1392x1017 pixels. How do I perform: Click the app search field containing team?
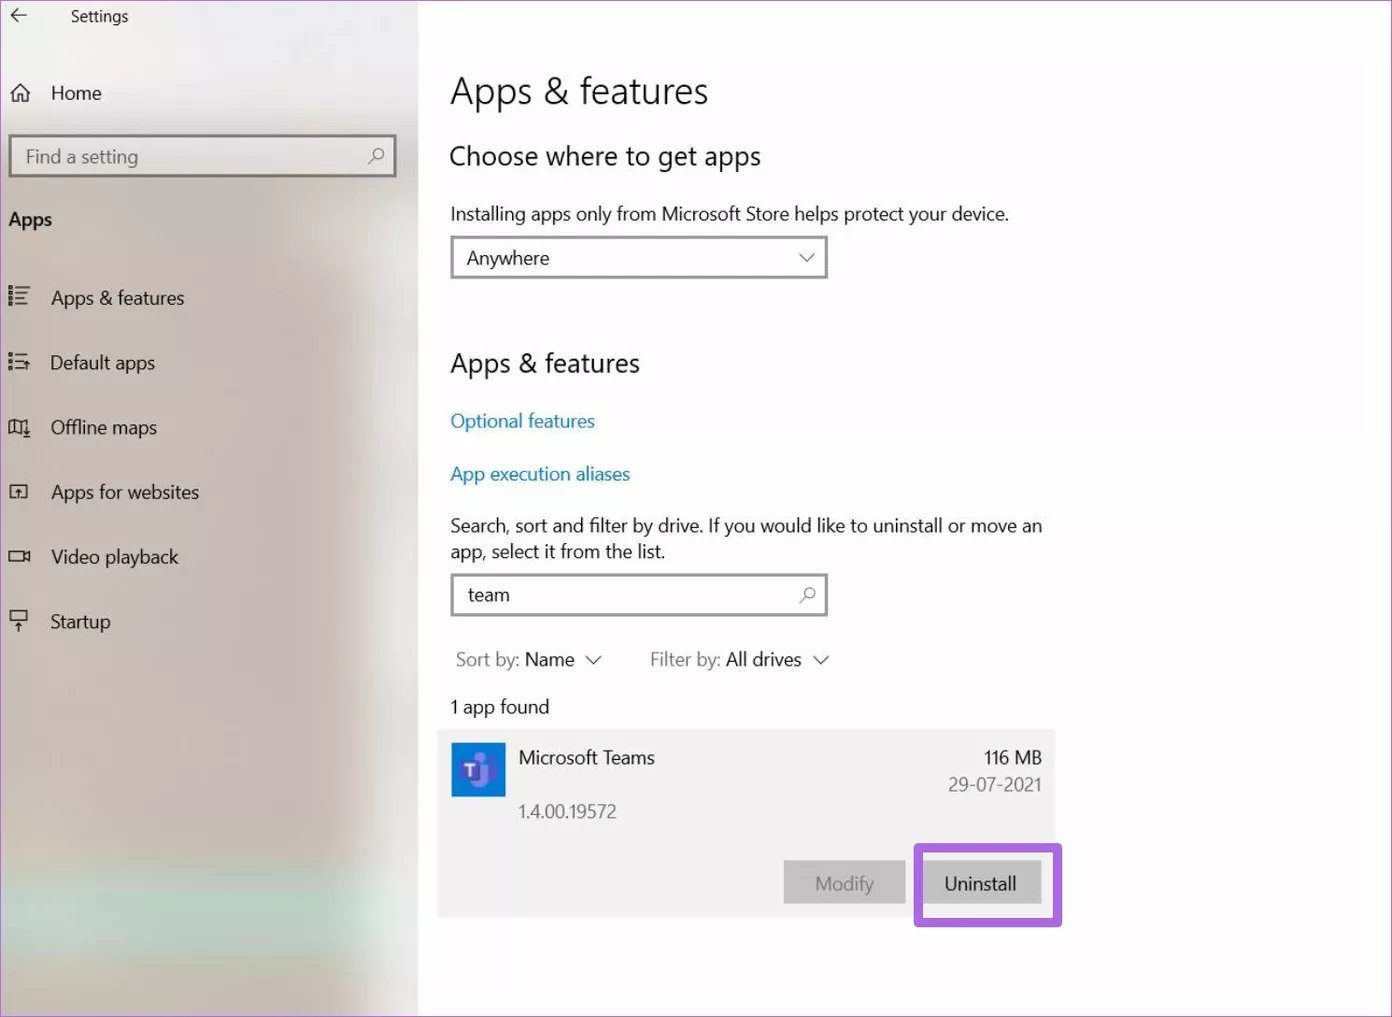(639, 595)
